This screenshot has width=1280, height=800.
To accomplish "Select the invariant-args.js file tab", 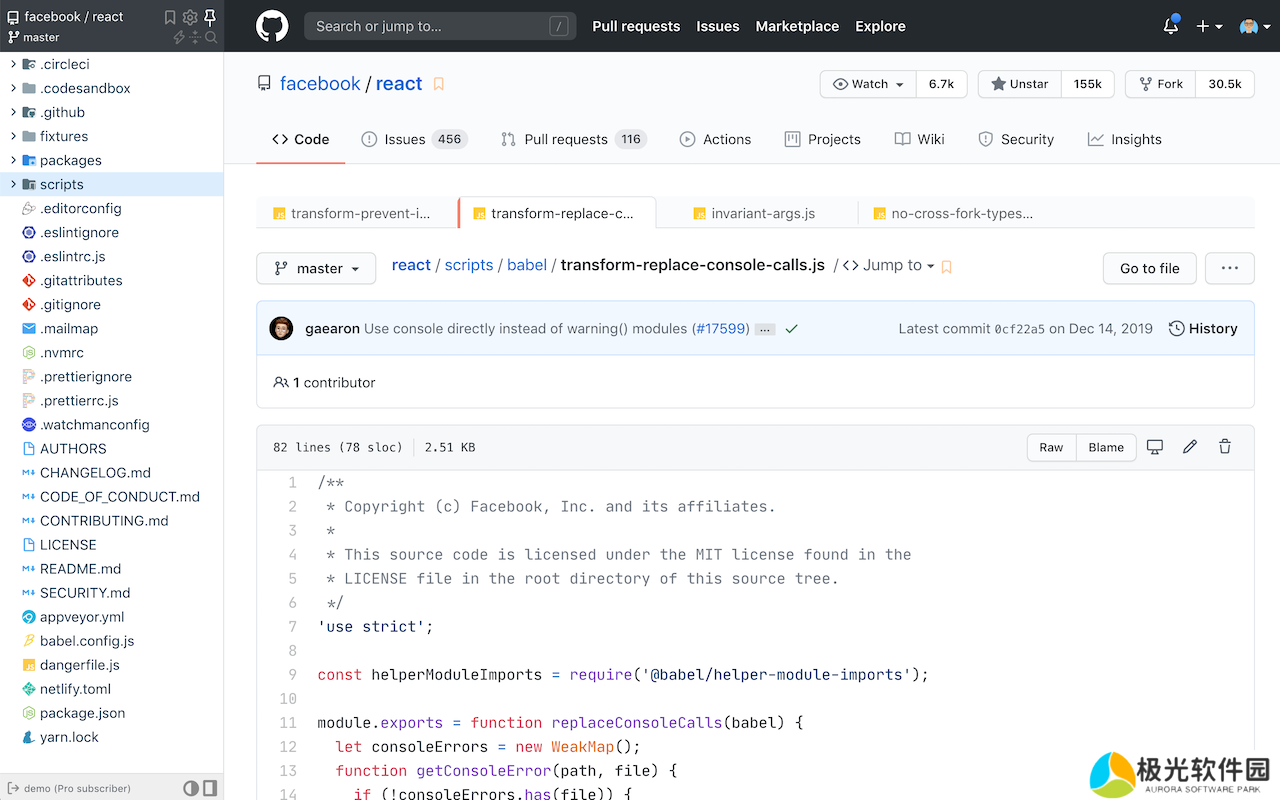I will pos(762,213).
